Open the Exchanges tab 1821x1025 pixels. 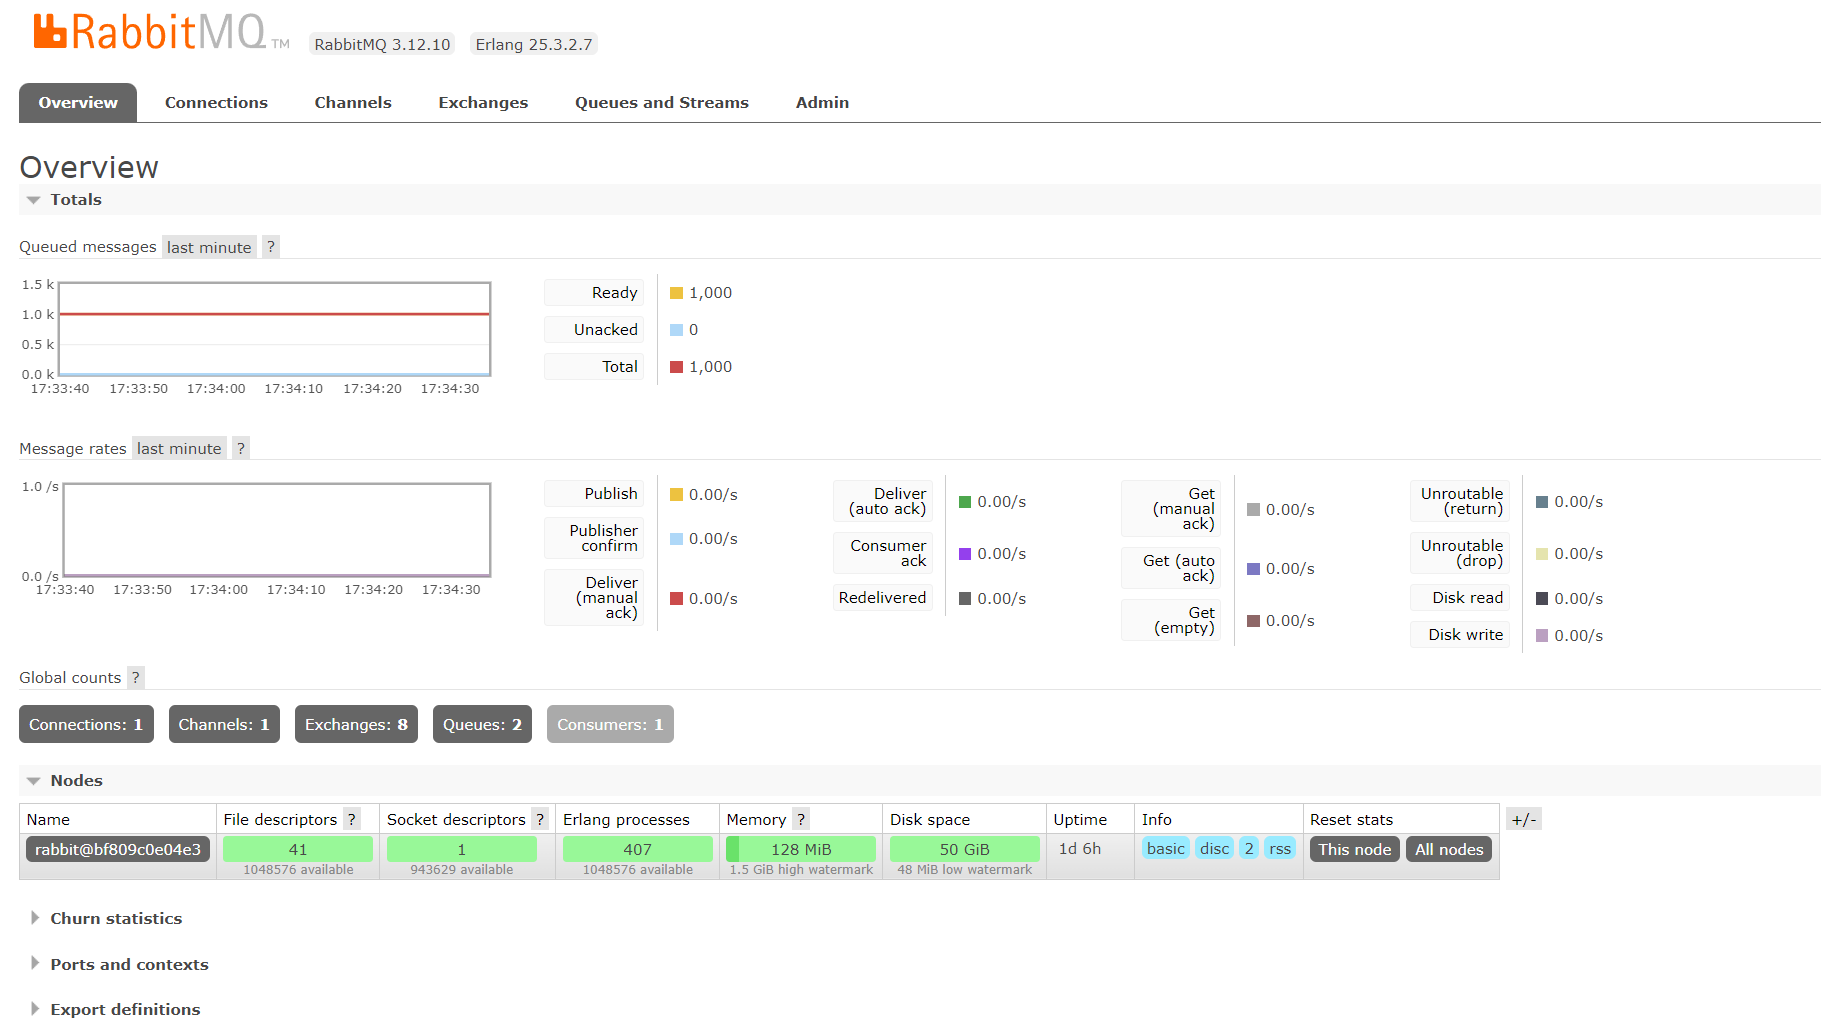tap(483, 103)
